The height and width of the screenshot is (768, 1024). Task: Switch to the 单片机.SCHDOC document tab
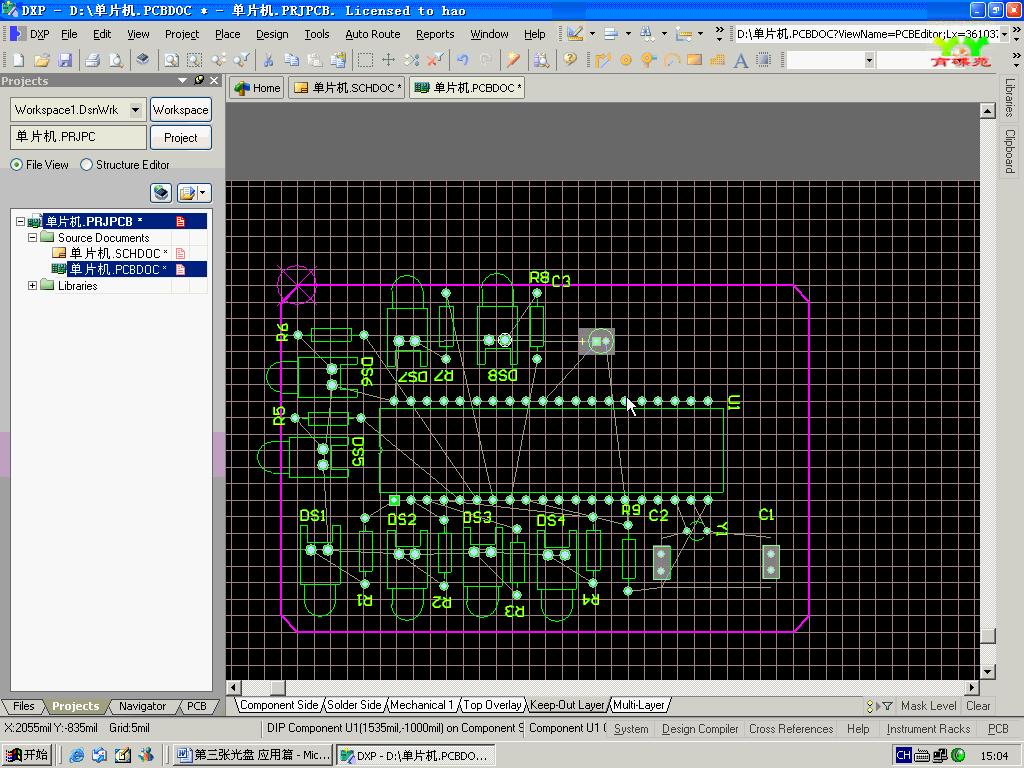[x=347, y=88]
